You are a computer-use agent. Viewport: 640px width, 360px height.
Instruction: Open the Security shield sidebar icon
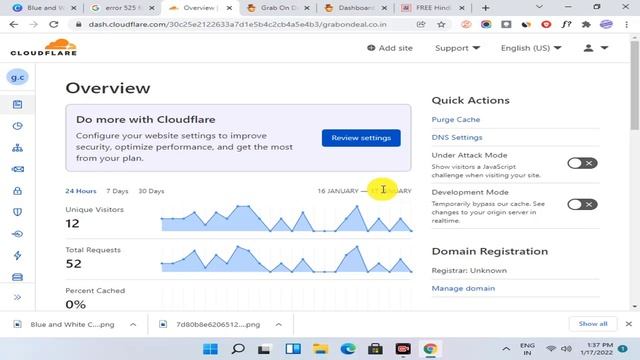point(18,212)
